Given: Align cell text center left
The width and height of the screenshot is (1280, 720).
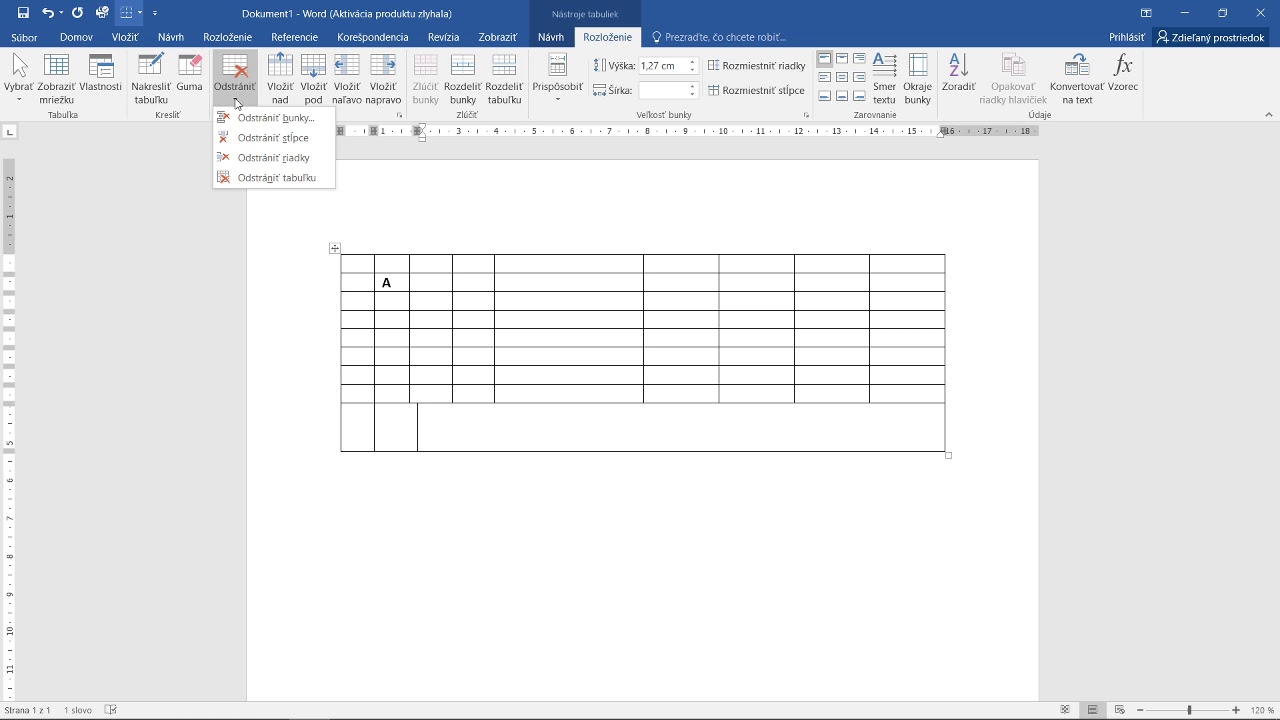Looking at the screenshot, I should pyautogui.click(x=824, y=77).
